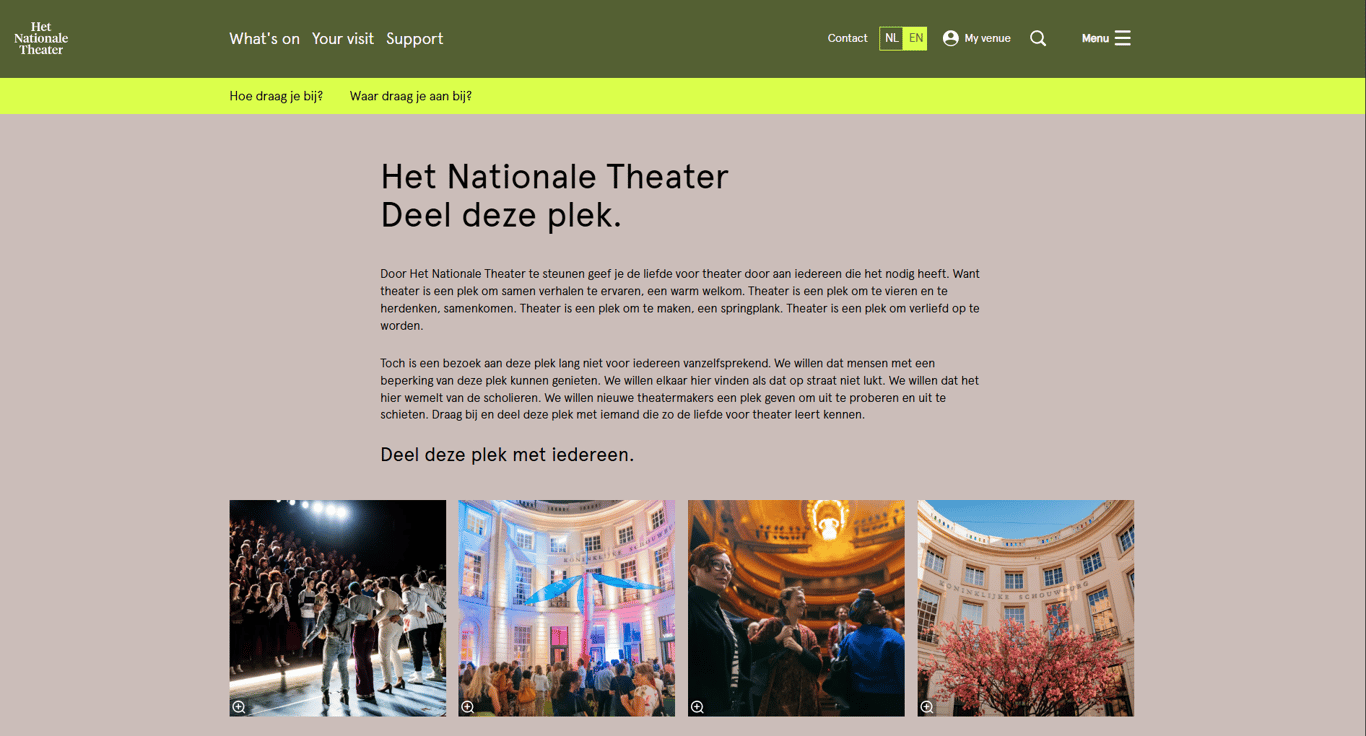Open the What's on menu
The height and width of the screenshot is (736, 1366).
(x=264, y=38)
